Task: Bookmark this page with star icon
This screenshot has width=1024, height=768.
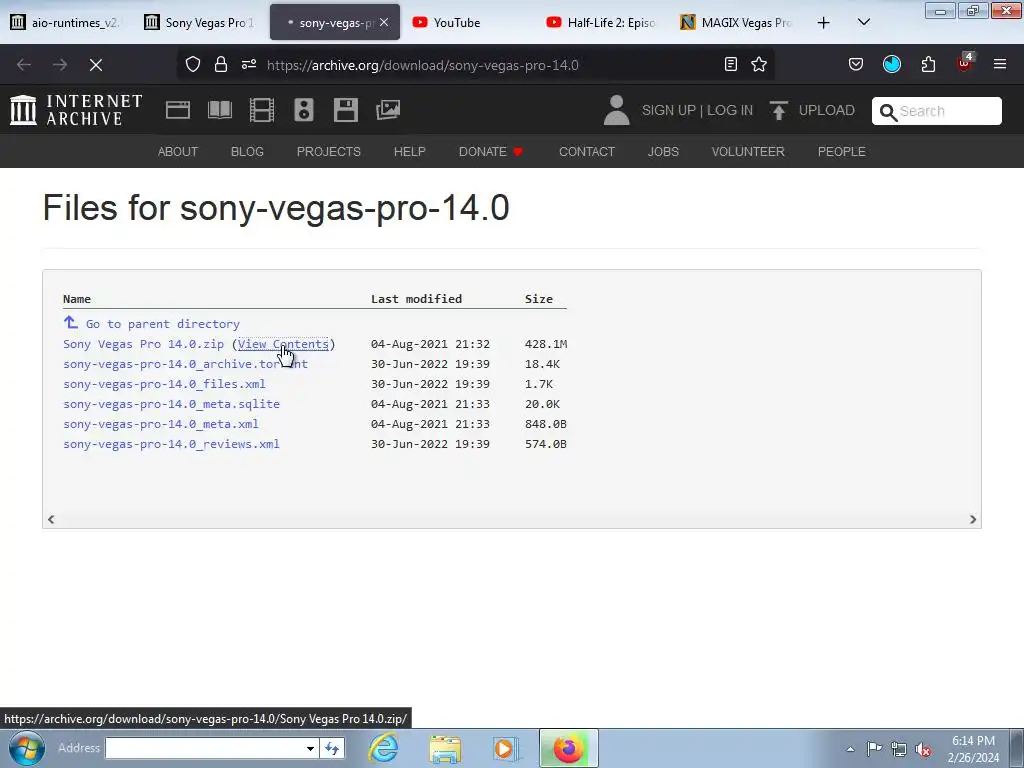Action: [759, 64]
